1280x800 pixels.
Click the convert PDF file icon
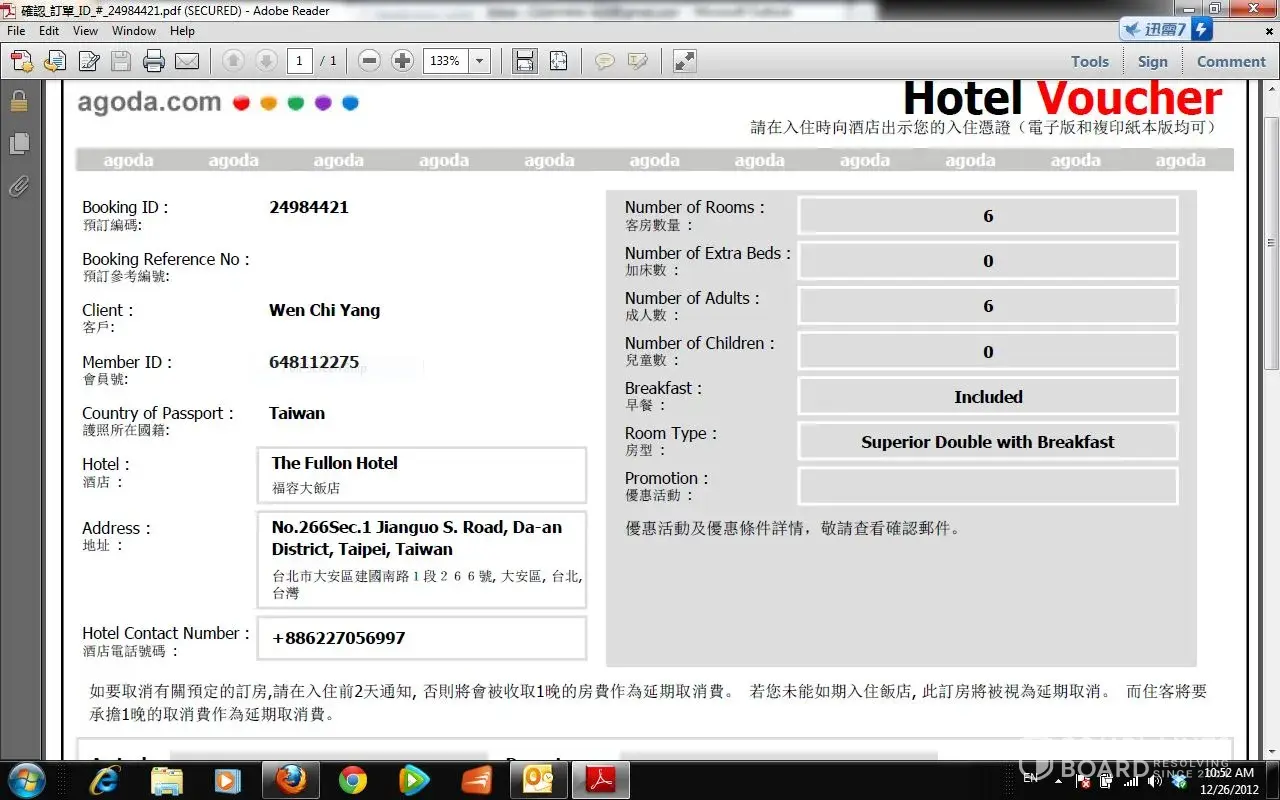pos(55,61)
